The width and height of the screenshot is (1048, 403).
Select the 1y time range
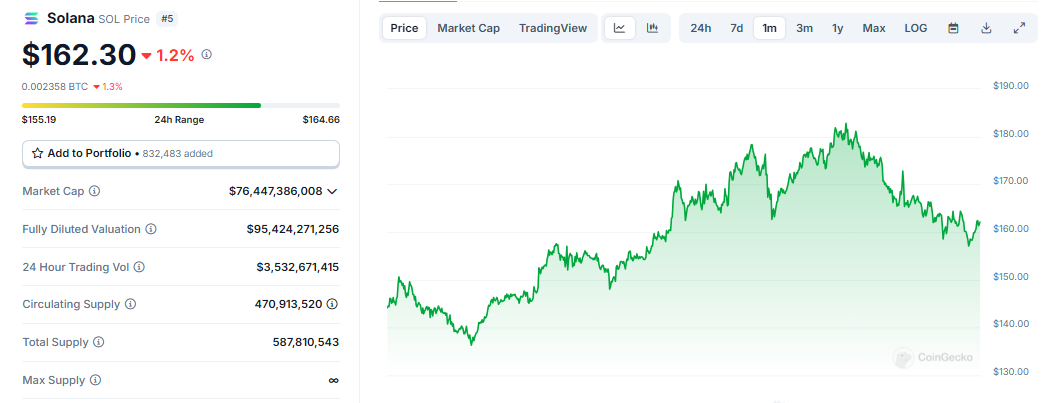(x=837, y=28)
